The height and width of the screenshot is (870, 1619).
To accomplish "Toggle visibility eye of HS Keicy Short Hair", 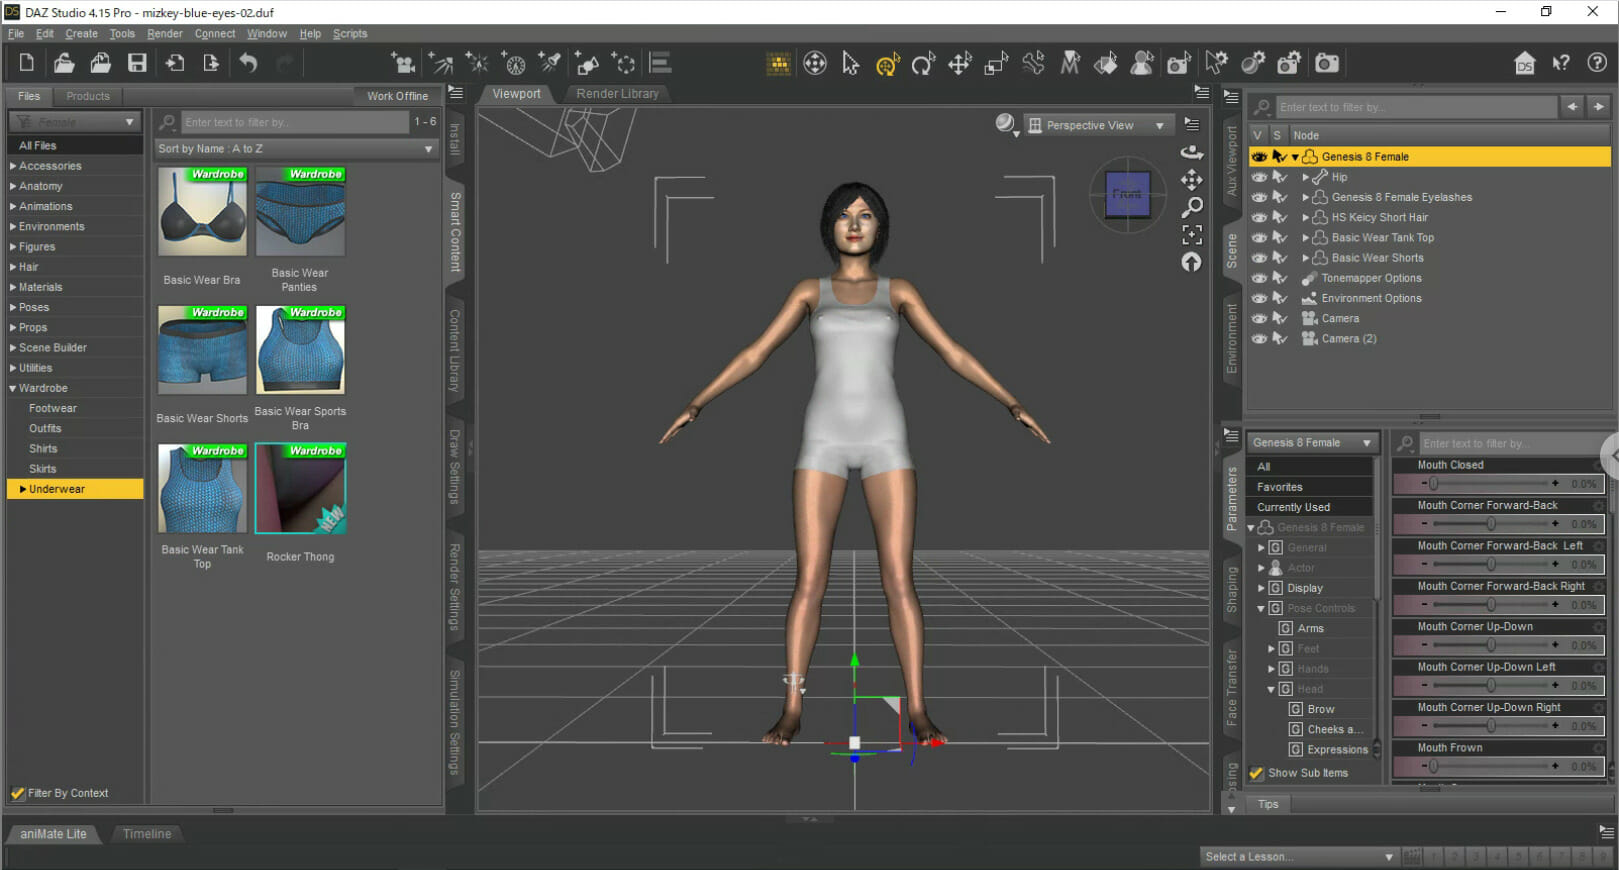I will coord(1259,217).
